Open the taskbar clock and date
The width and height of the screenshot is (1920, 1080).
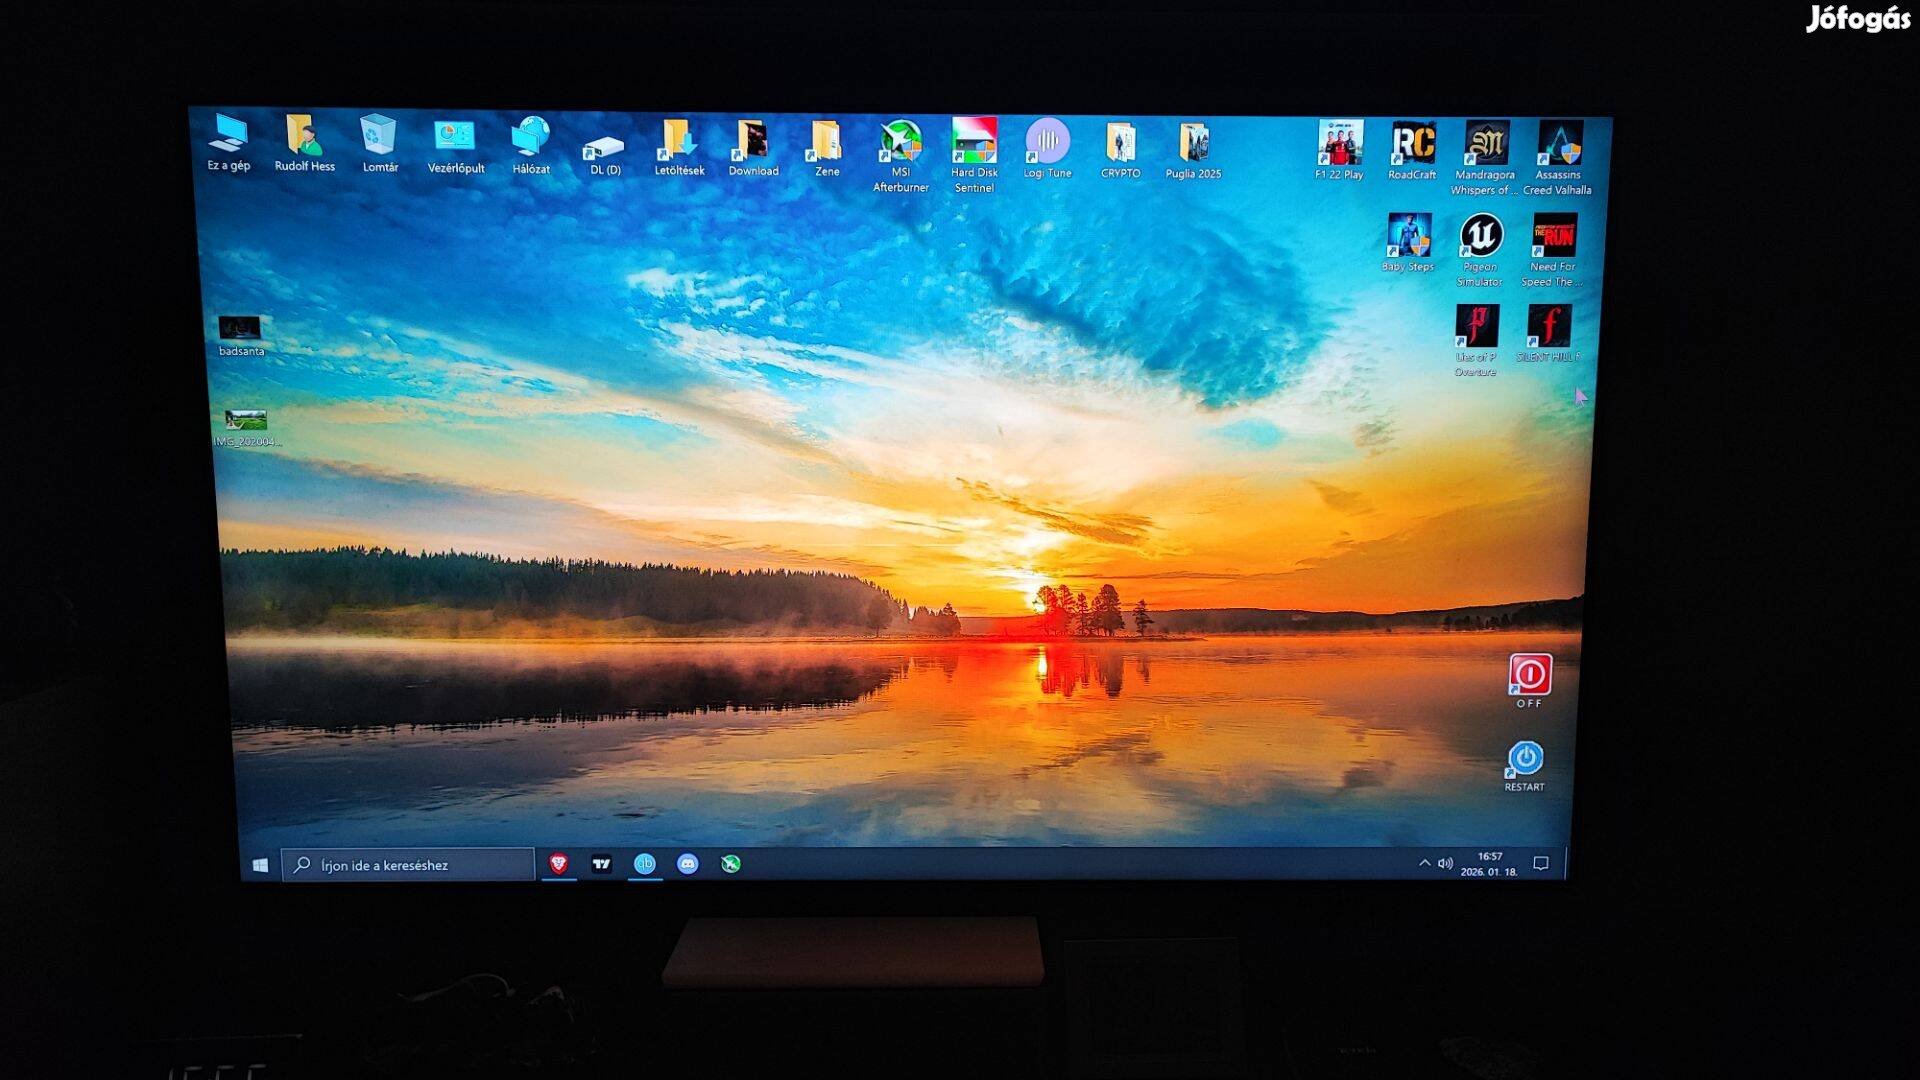click(1489, 864)
